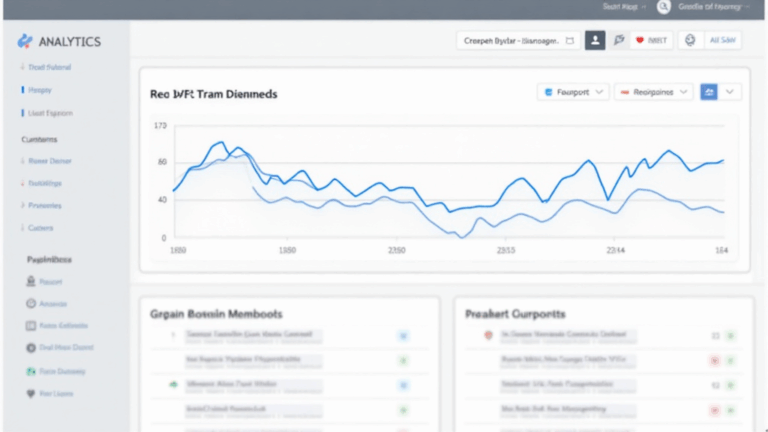Toggle the blue chart view button

pos(709,92)
